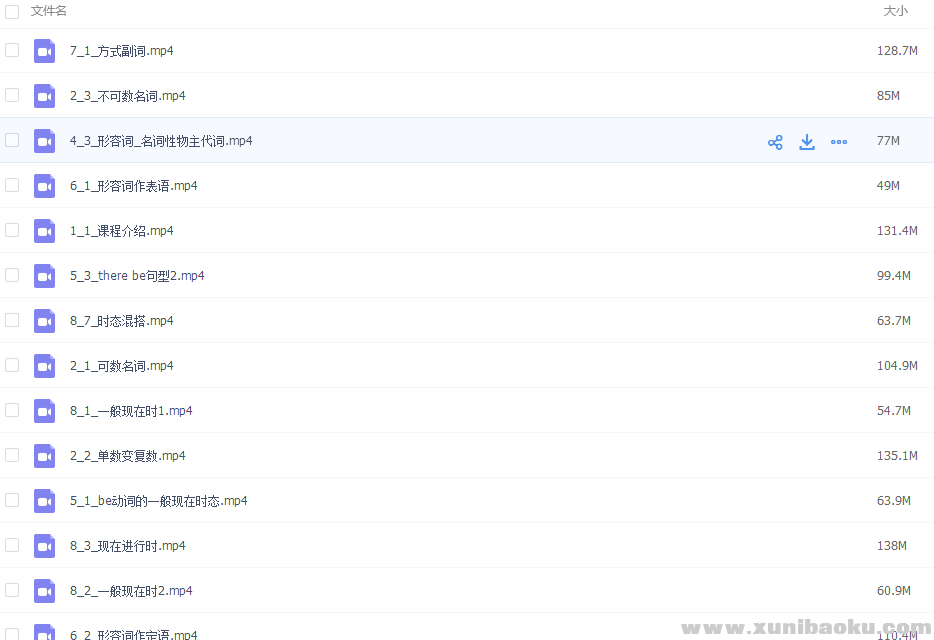Select checkbox for 6_1_形容词作表语.mp4
934x640 pixels.
12,185
